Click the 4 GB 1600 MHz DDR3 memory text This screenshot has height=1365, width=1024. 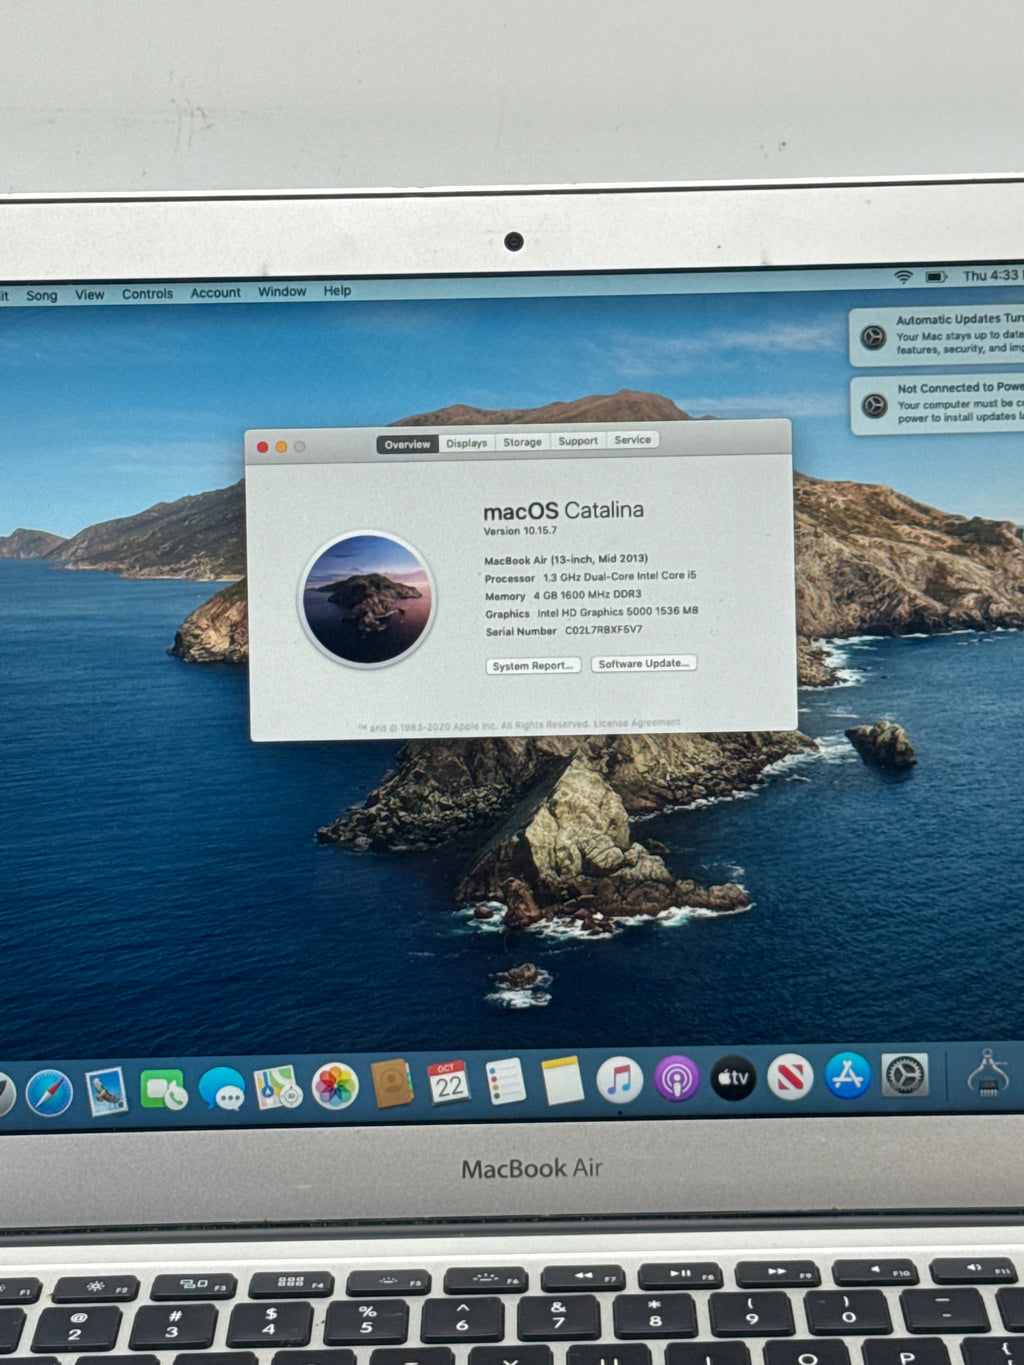coord(587,595)
